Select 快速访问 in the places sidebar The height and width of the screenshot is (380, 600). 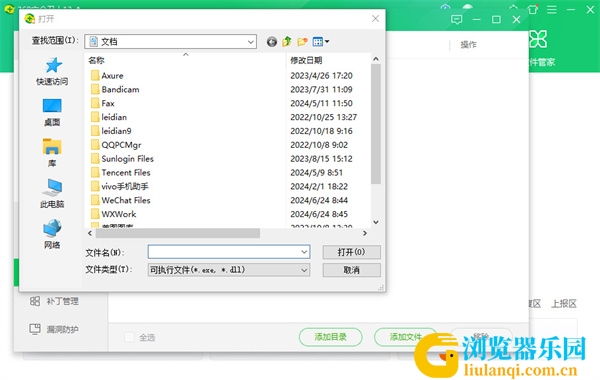pos(52,72)
